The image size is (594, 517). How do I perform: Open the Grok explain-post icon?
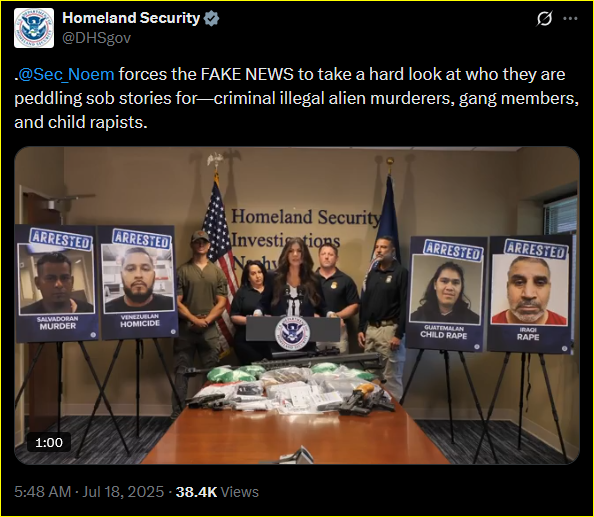tap(544, 18)
